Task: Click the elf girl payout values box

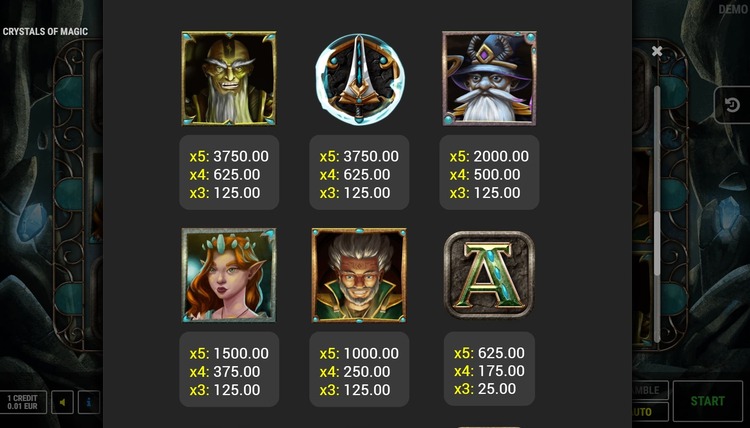Action: pos(229,370)
